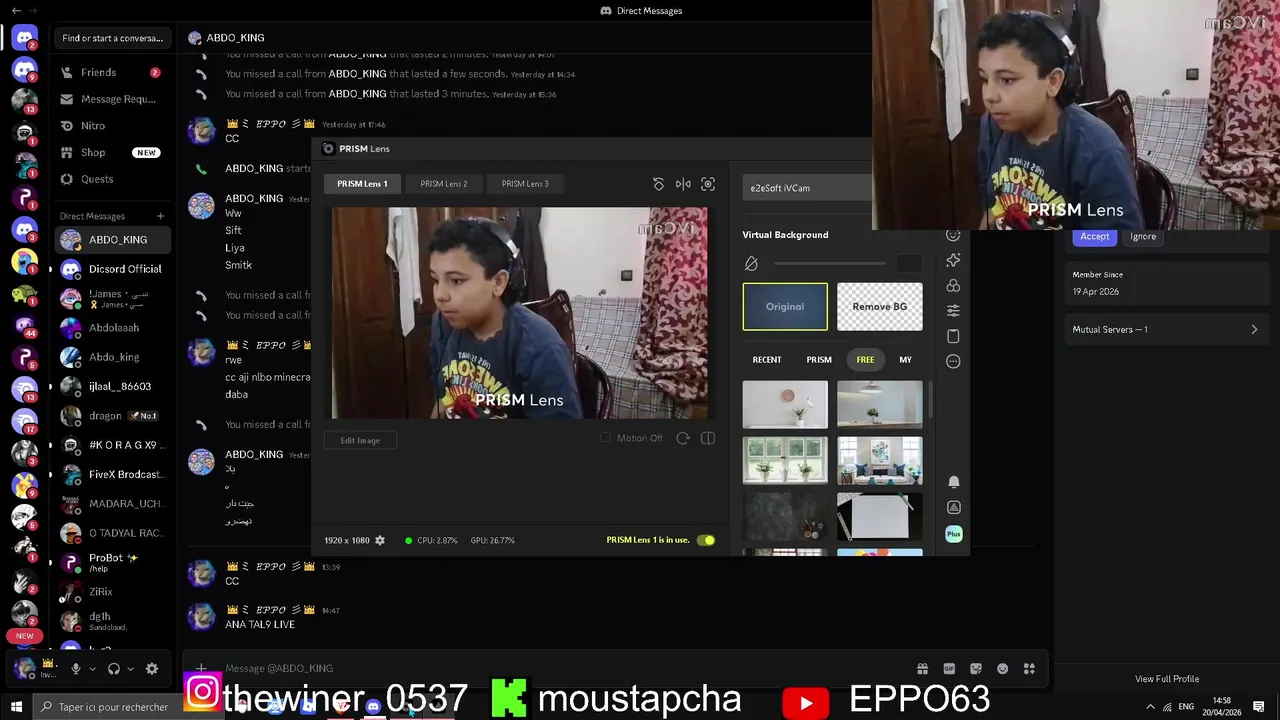The height and width of the screenshot is (720, 1280).
Task: Select FREE backgrounds tab
Action: click(x=865, y=360)
